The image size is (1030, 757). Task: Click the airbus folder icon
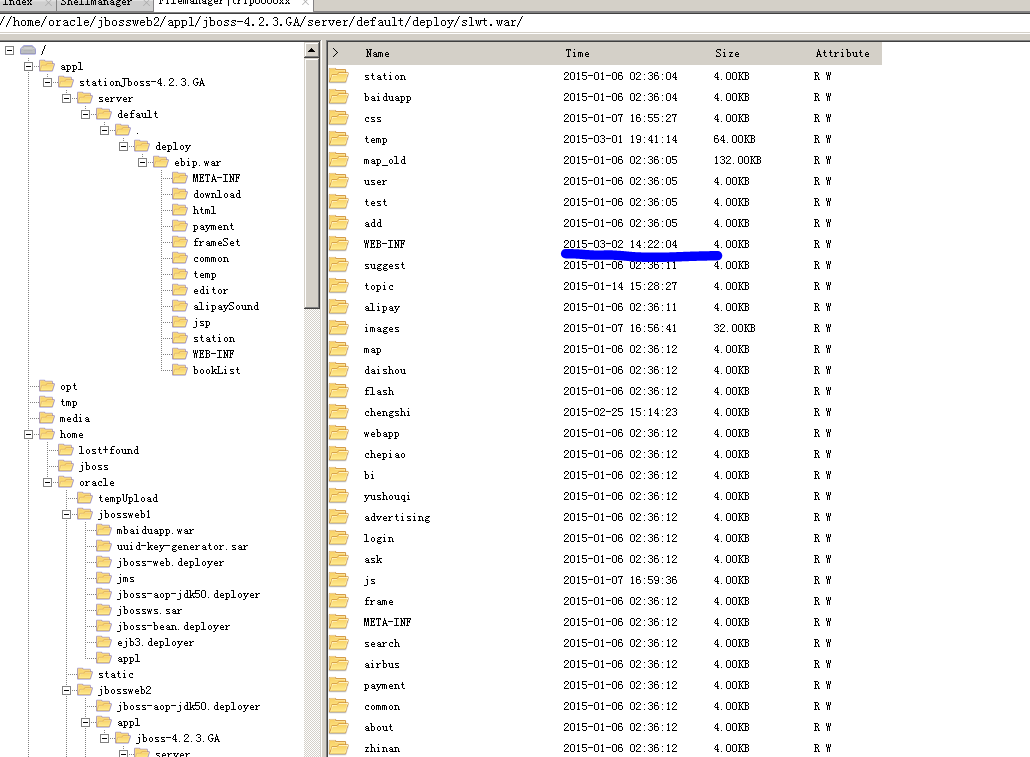pyautogui.click(x=339, y=664)
